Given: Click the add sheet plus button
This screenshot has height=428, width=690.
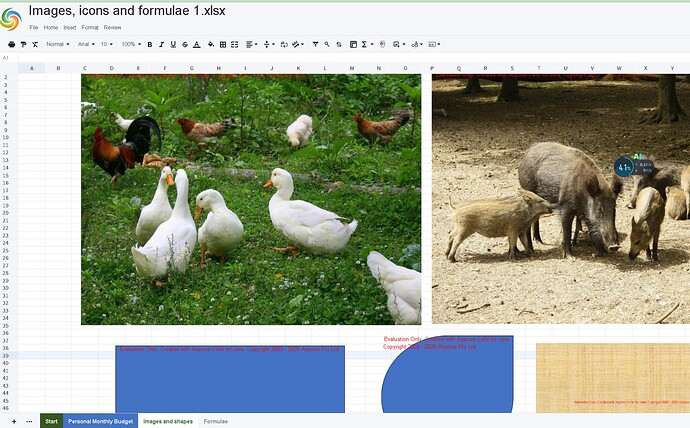Looking at the screenshot, I should (12, 421).
